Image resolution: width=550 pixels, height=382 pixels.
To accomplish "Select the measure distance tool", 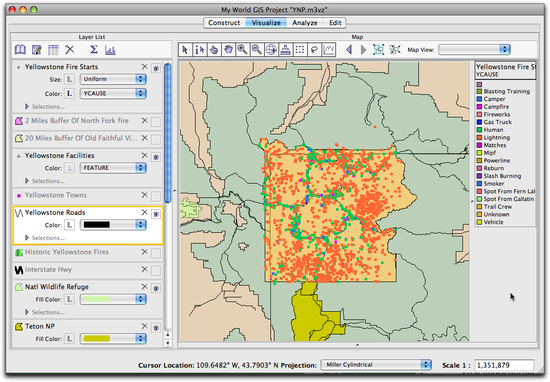I will tap(286, 49).
